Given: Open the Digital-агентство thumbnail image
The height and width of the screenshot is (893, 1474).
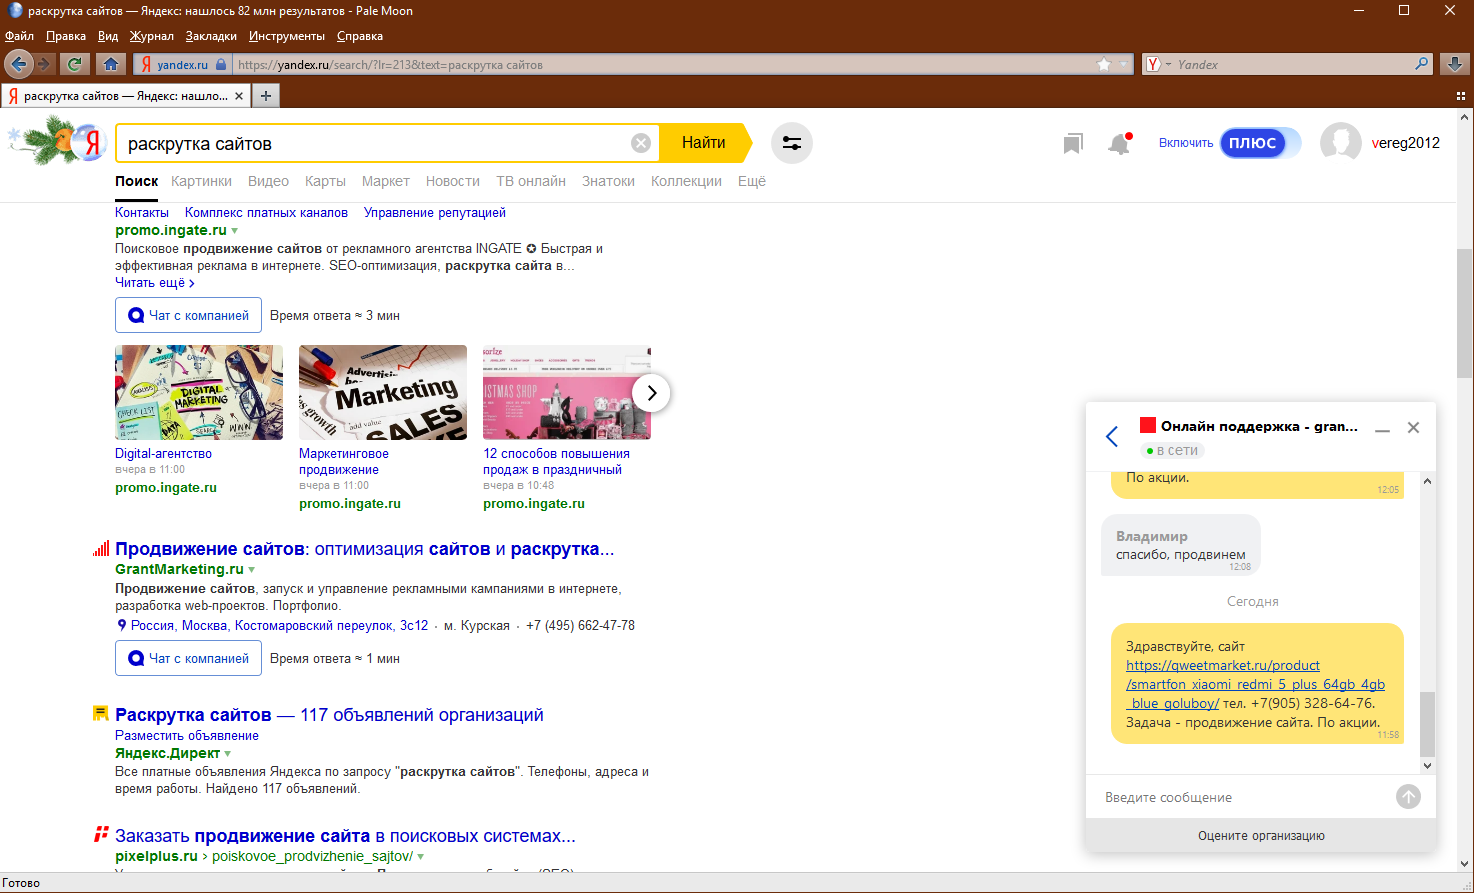Looking at the screenshot, I should [x=199, y=392].
